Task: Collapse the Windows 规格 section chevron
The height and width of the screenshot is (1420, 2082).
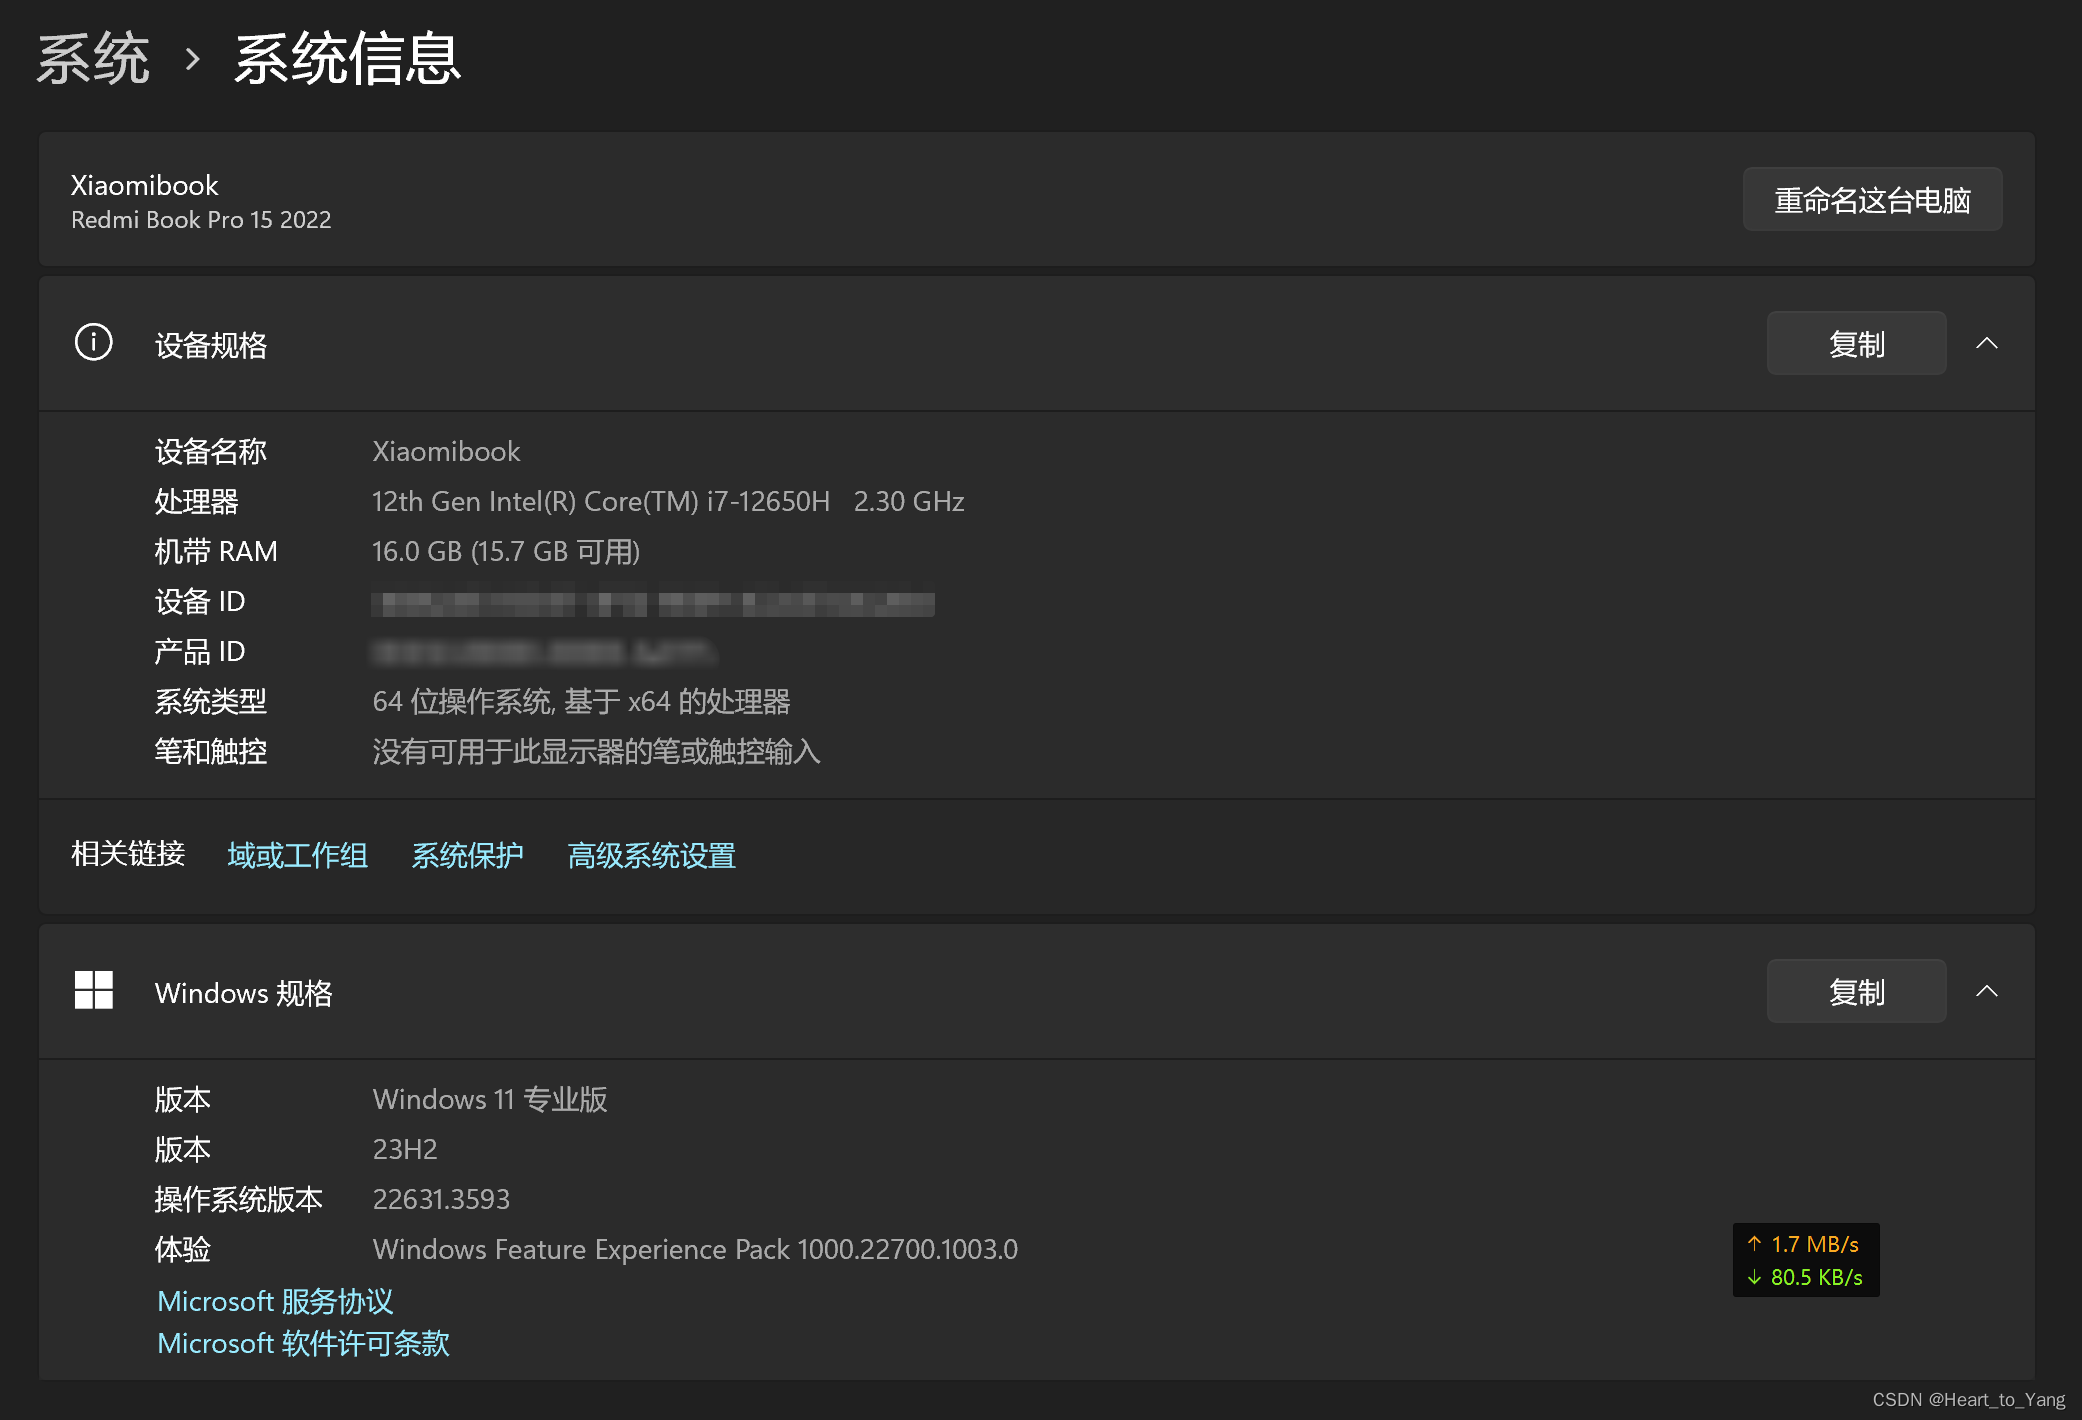Action: pos(1986,991)
